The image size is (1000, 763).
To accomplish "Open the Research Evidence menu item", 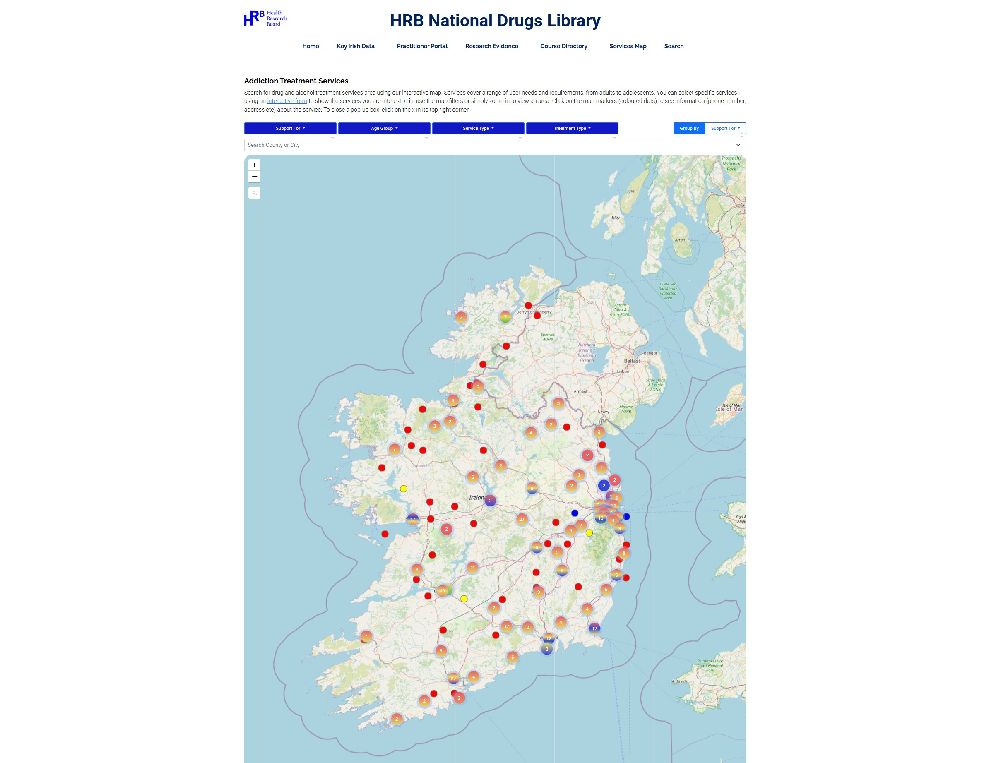I will pos(492,46).
